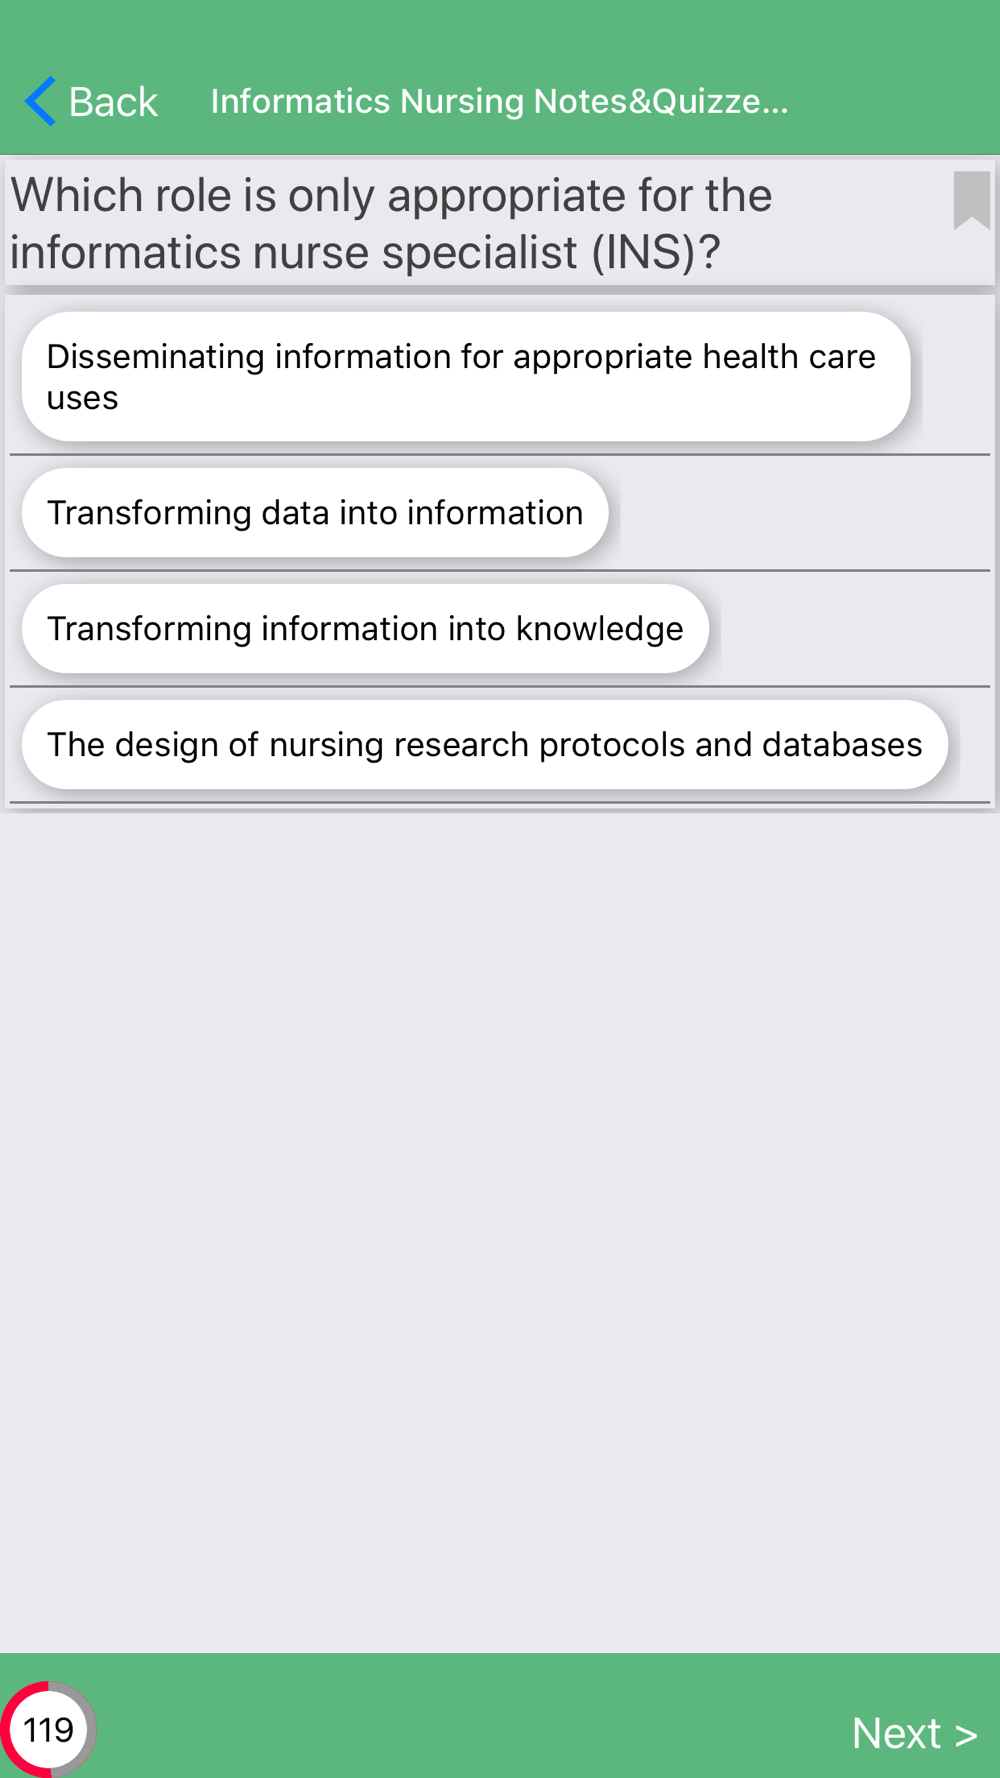Image resolution: width=1000 pixels, height=1778 pixels.
Task: Tap the word 'uses' in the first answer
Action: [82, 398]
